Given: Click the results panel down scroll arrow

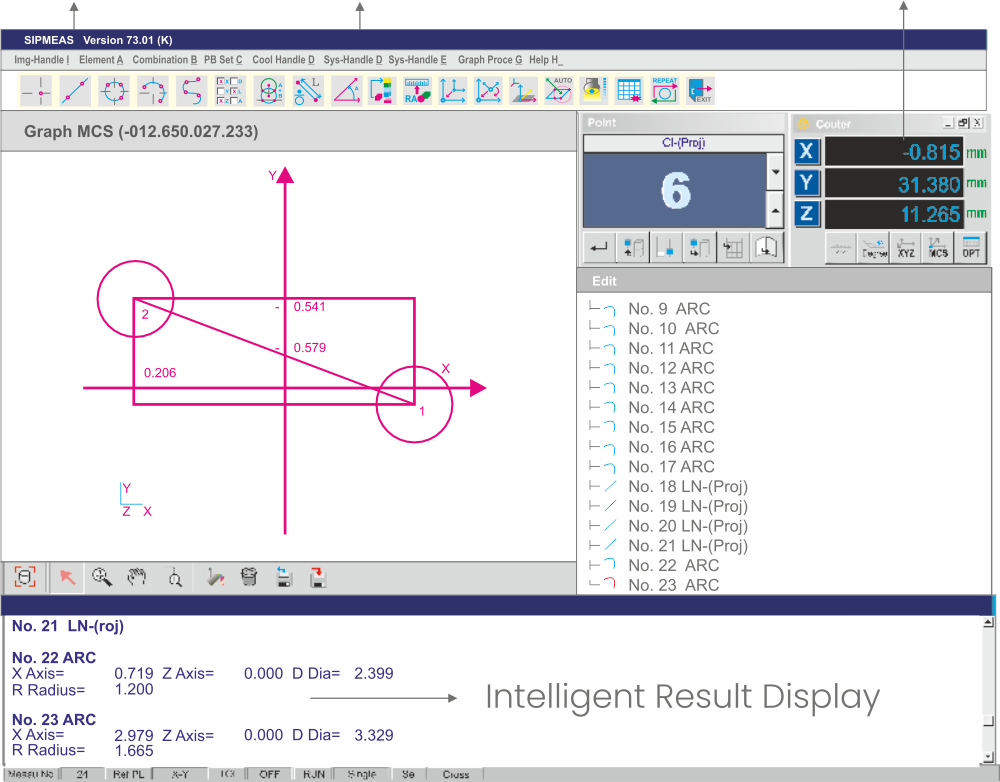Looking at the screenshot, I should [x=989, y=755].
